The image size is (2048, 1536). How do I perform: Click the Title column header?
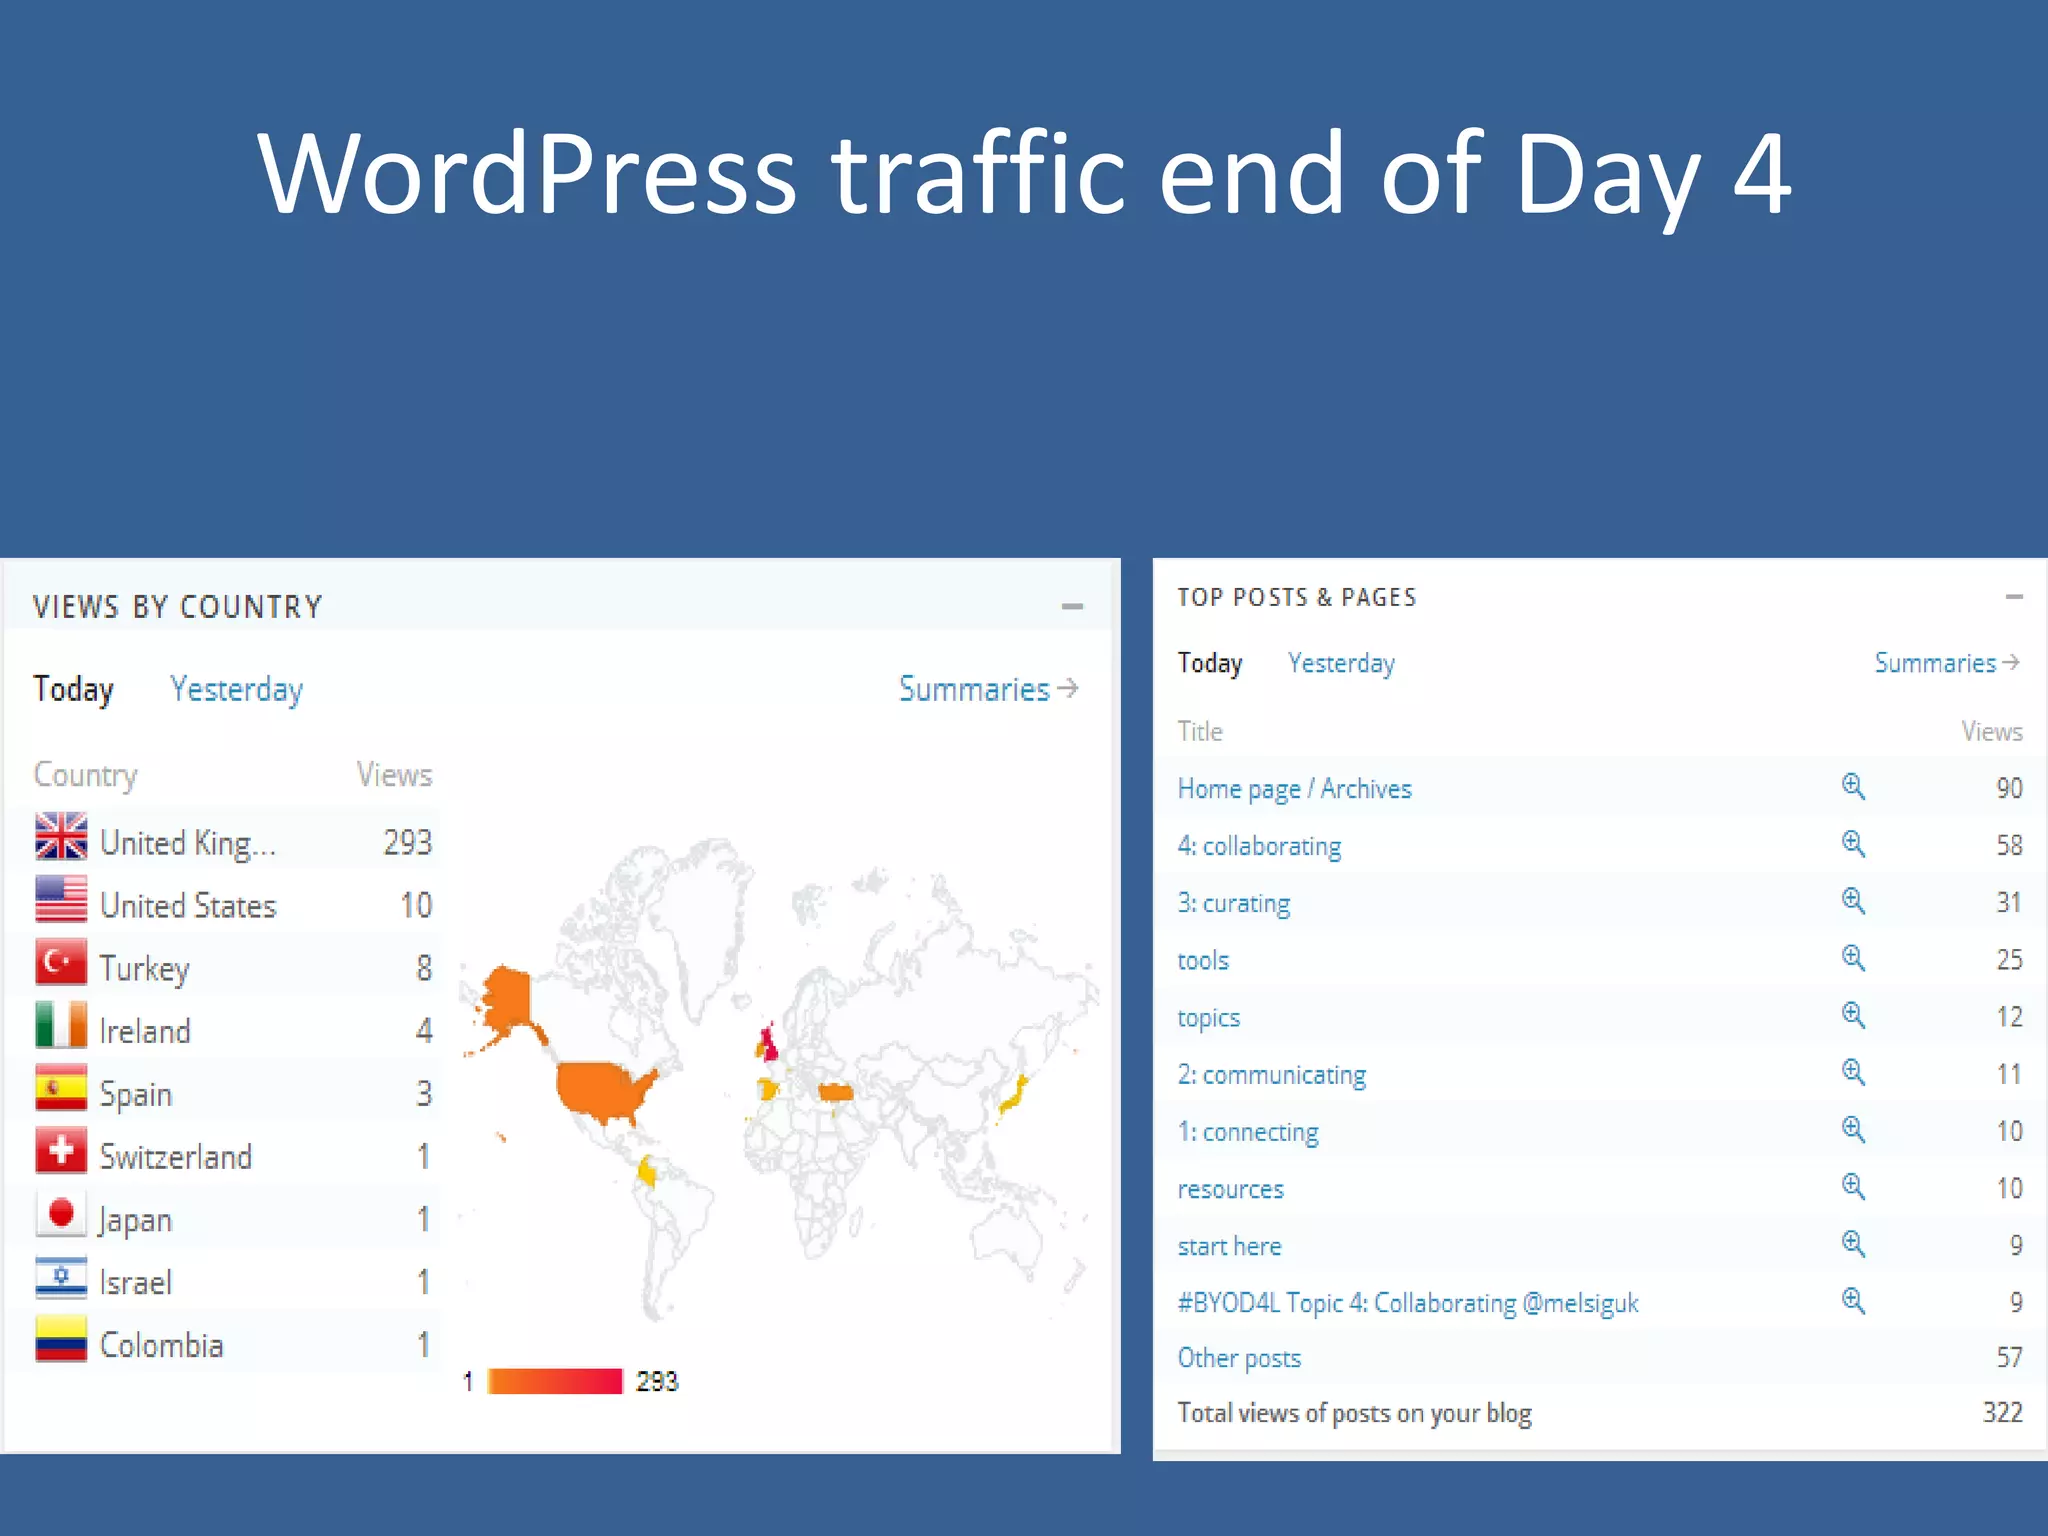coord(1200,731)
